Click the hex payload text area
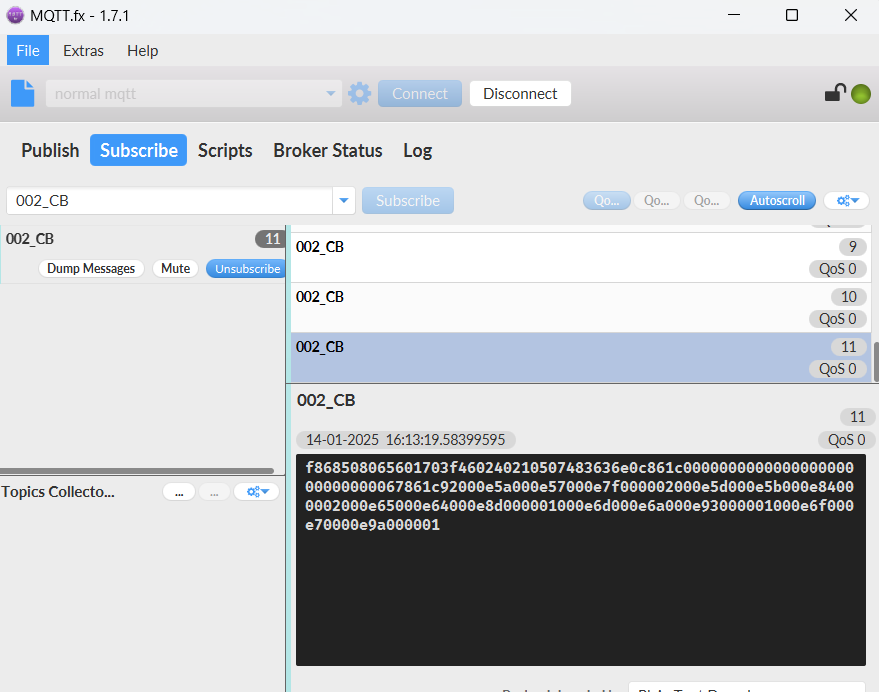This screenshot has width=879, height=692. click(x=581, y=560)
